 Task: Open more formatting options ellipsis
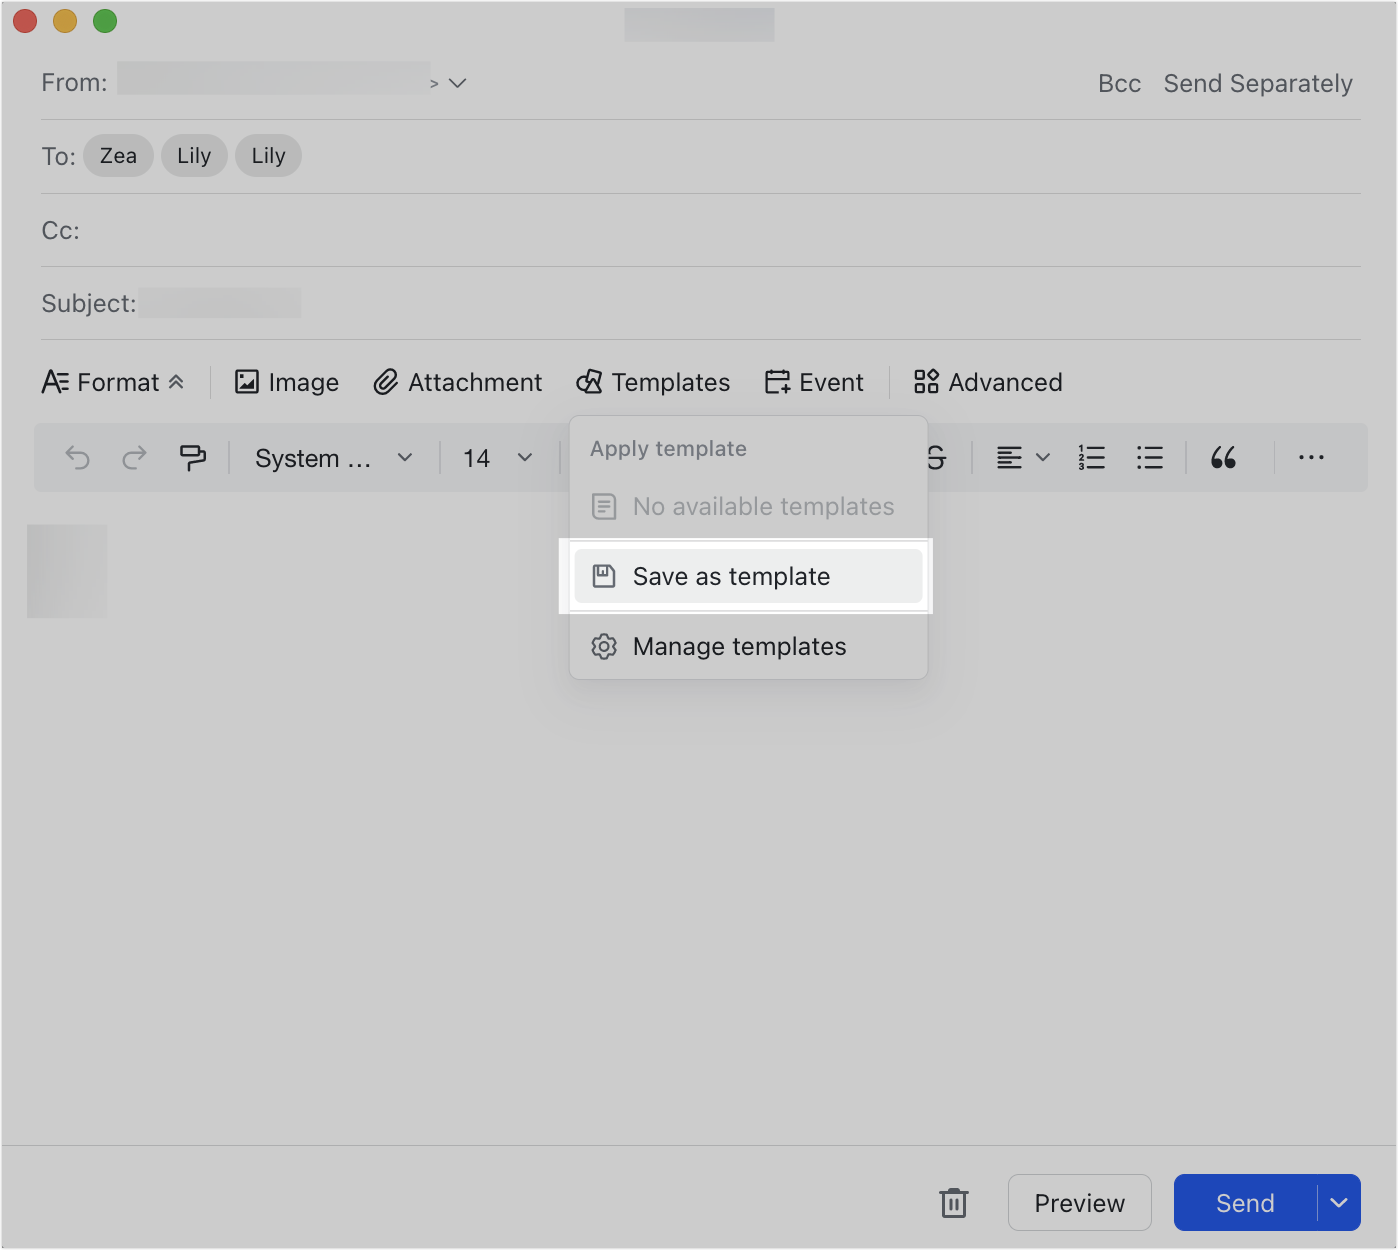[1311, 458]
